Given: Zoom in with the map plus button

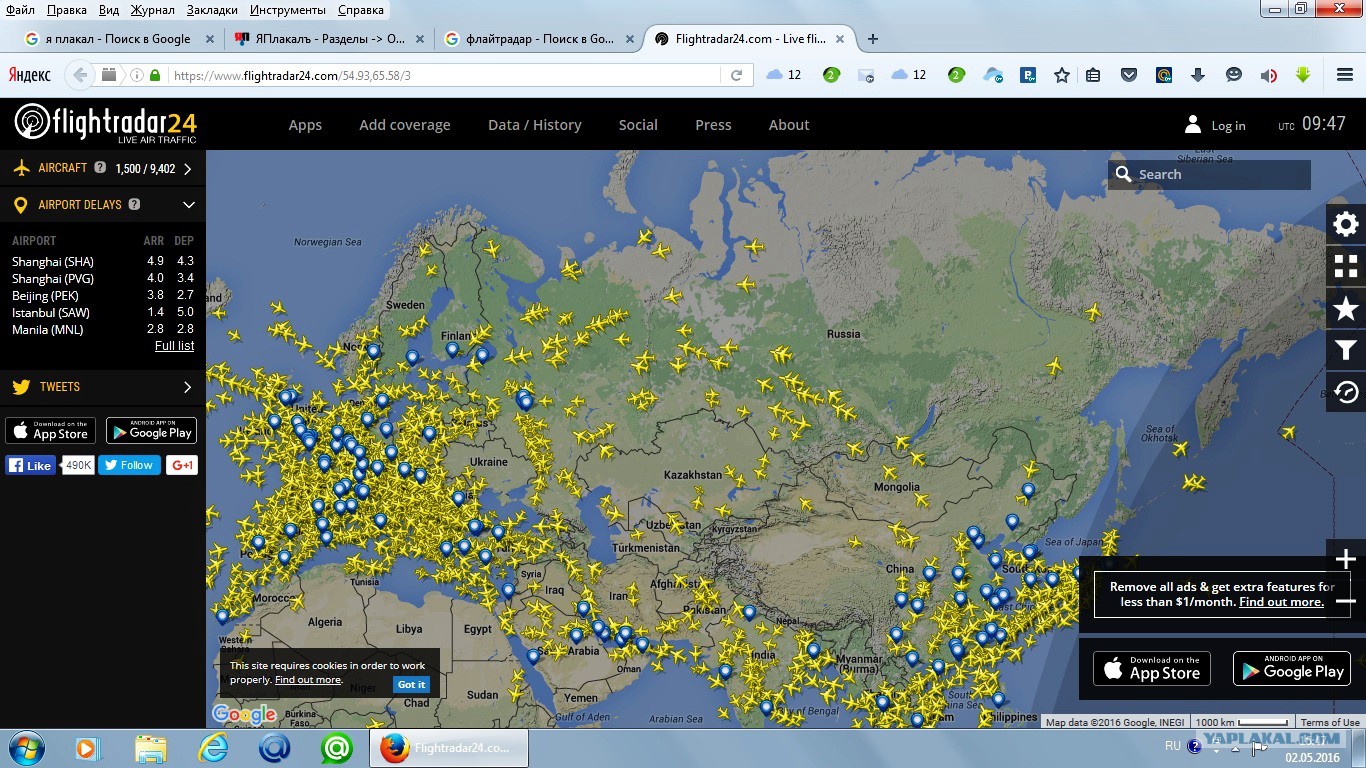Looking at the screenshot, I should [1346, 559].
